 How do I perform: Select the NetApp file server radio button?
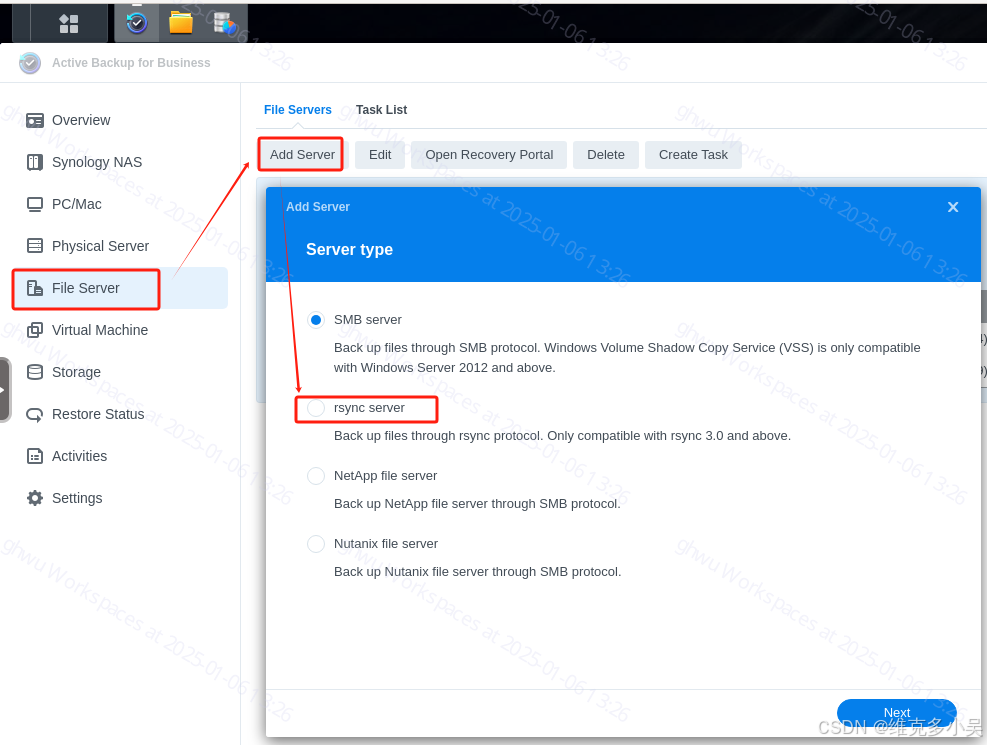coord(316,476)
